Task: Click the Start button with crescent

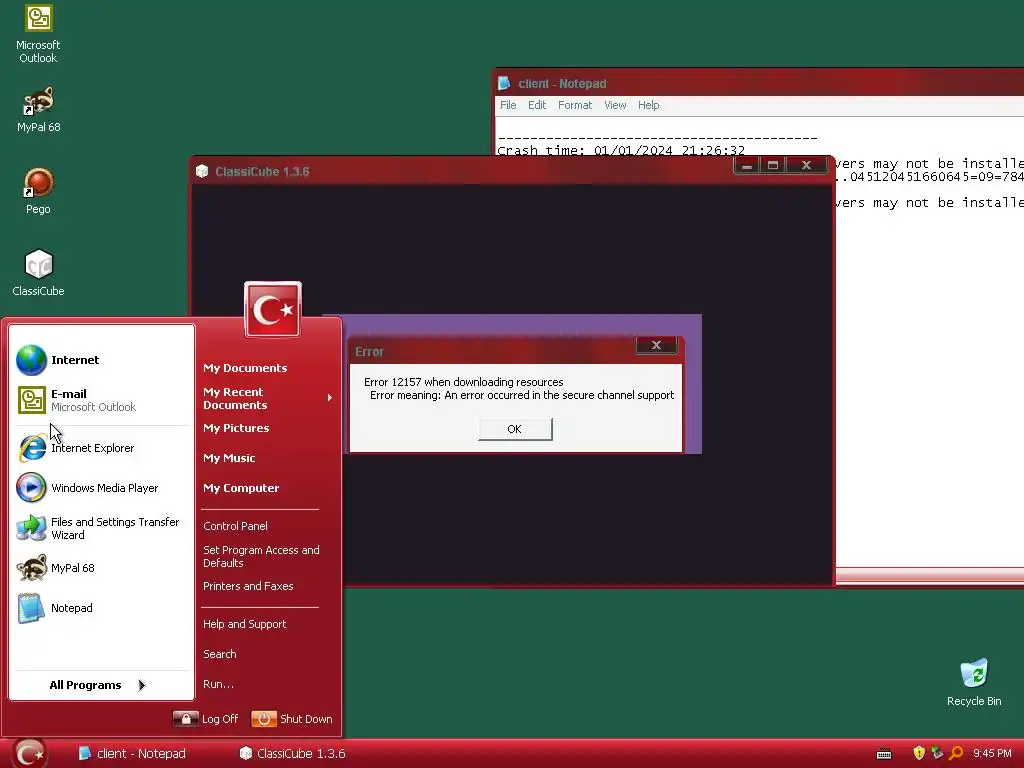Action: point(31,754)
